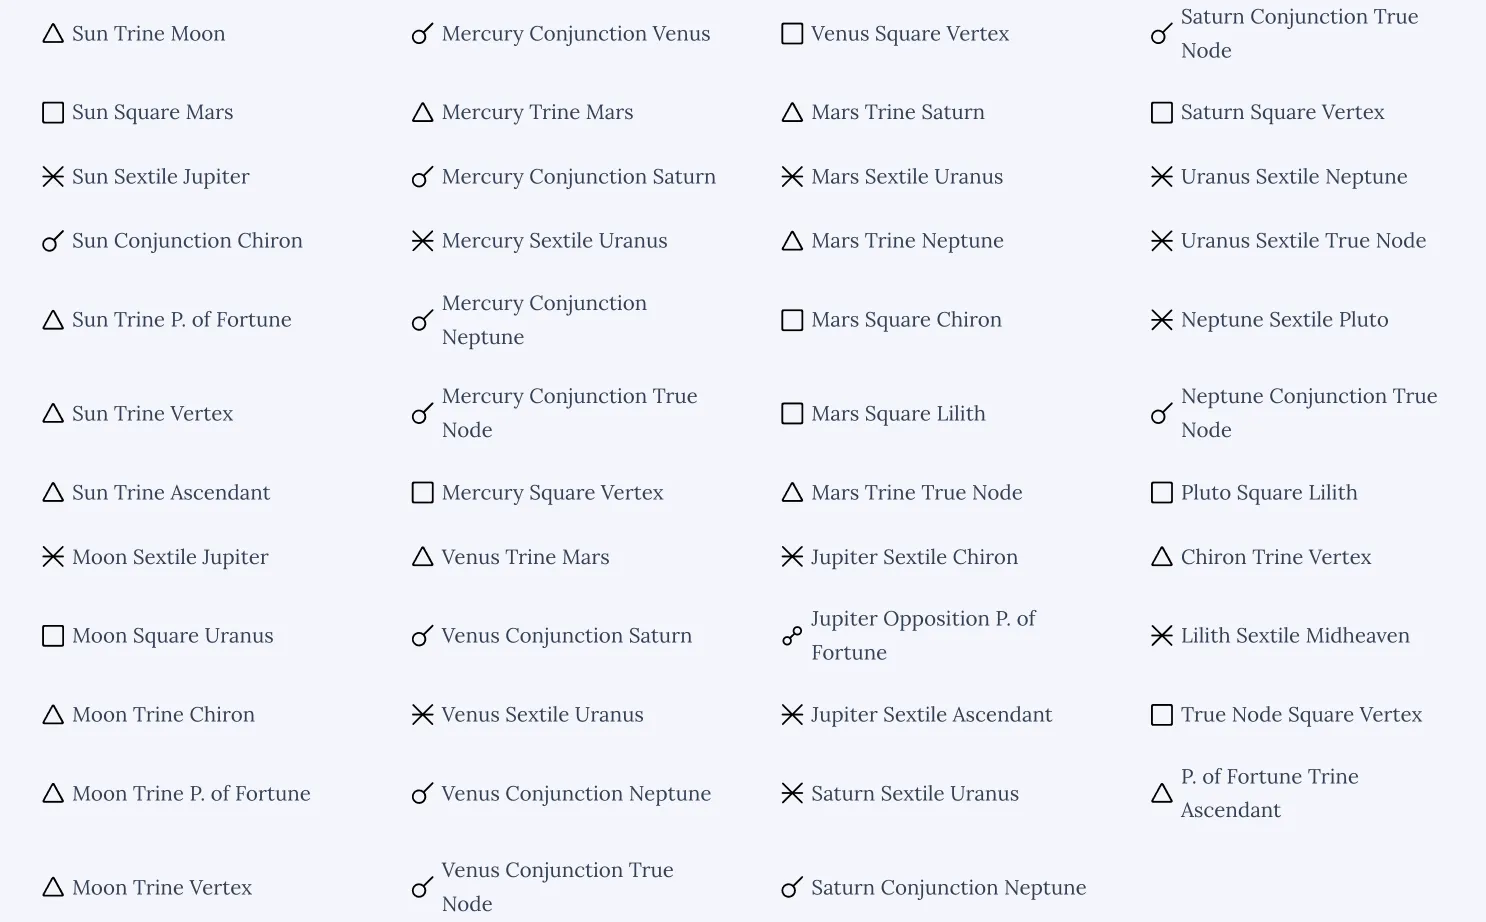The height and width of the screenshot is (922, 1486).
Task: Click the conjunction icon beside Sun Conjunction Chiron
Action: tap(53, 241)
